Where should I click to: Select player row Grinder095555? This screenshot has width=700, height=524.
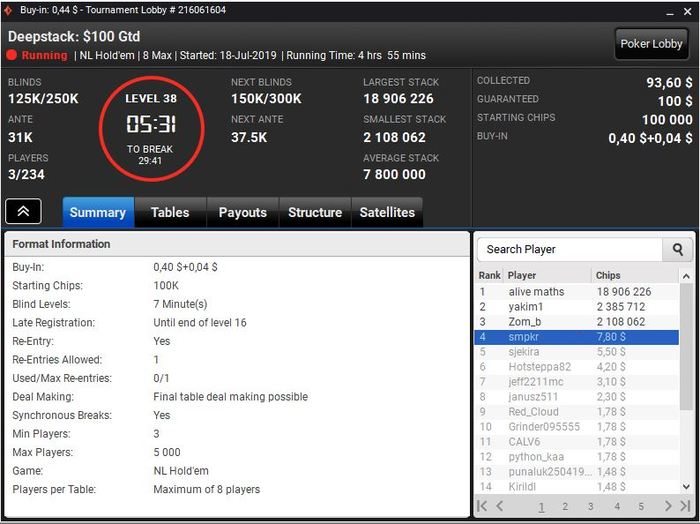pyautogui.click(x=577, y=427)
